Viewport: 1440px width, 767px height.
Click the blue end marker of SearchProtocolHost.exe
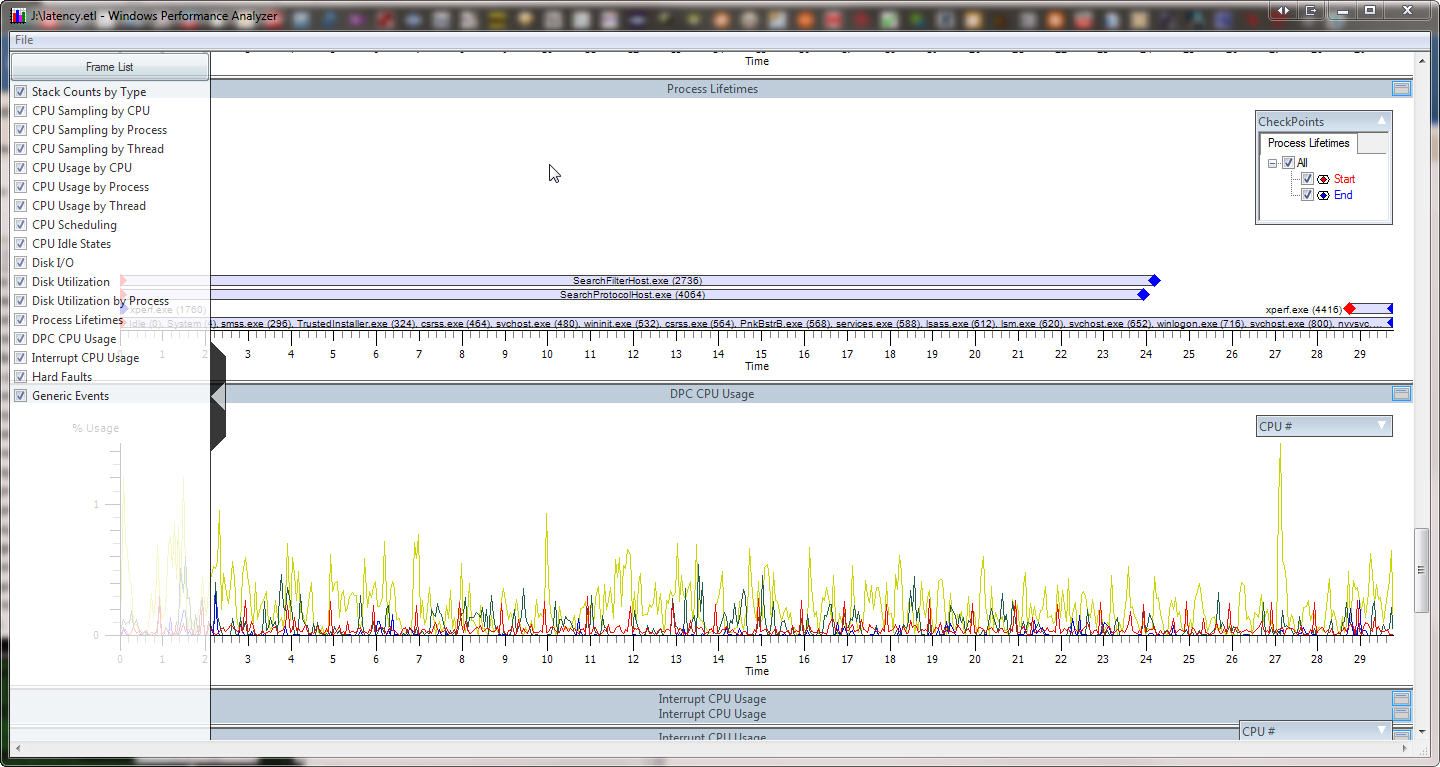click(1143, 295)
